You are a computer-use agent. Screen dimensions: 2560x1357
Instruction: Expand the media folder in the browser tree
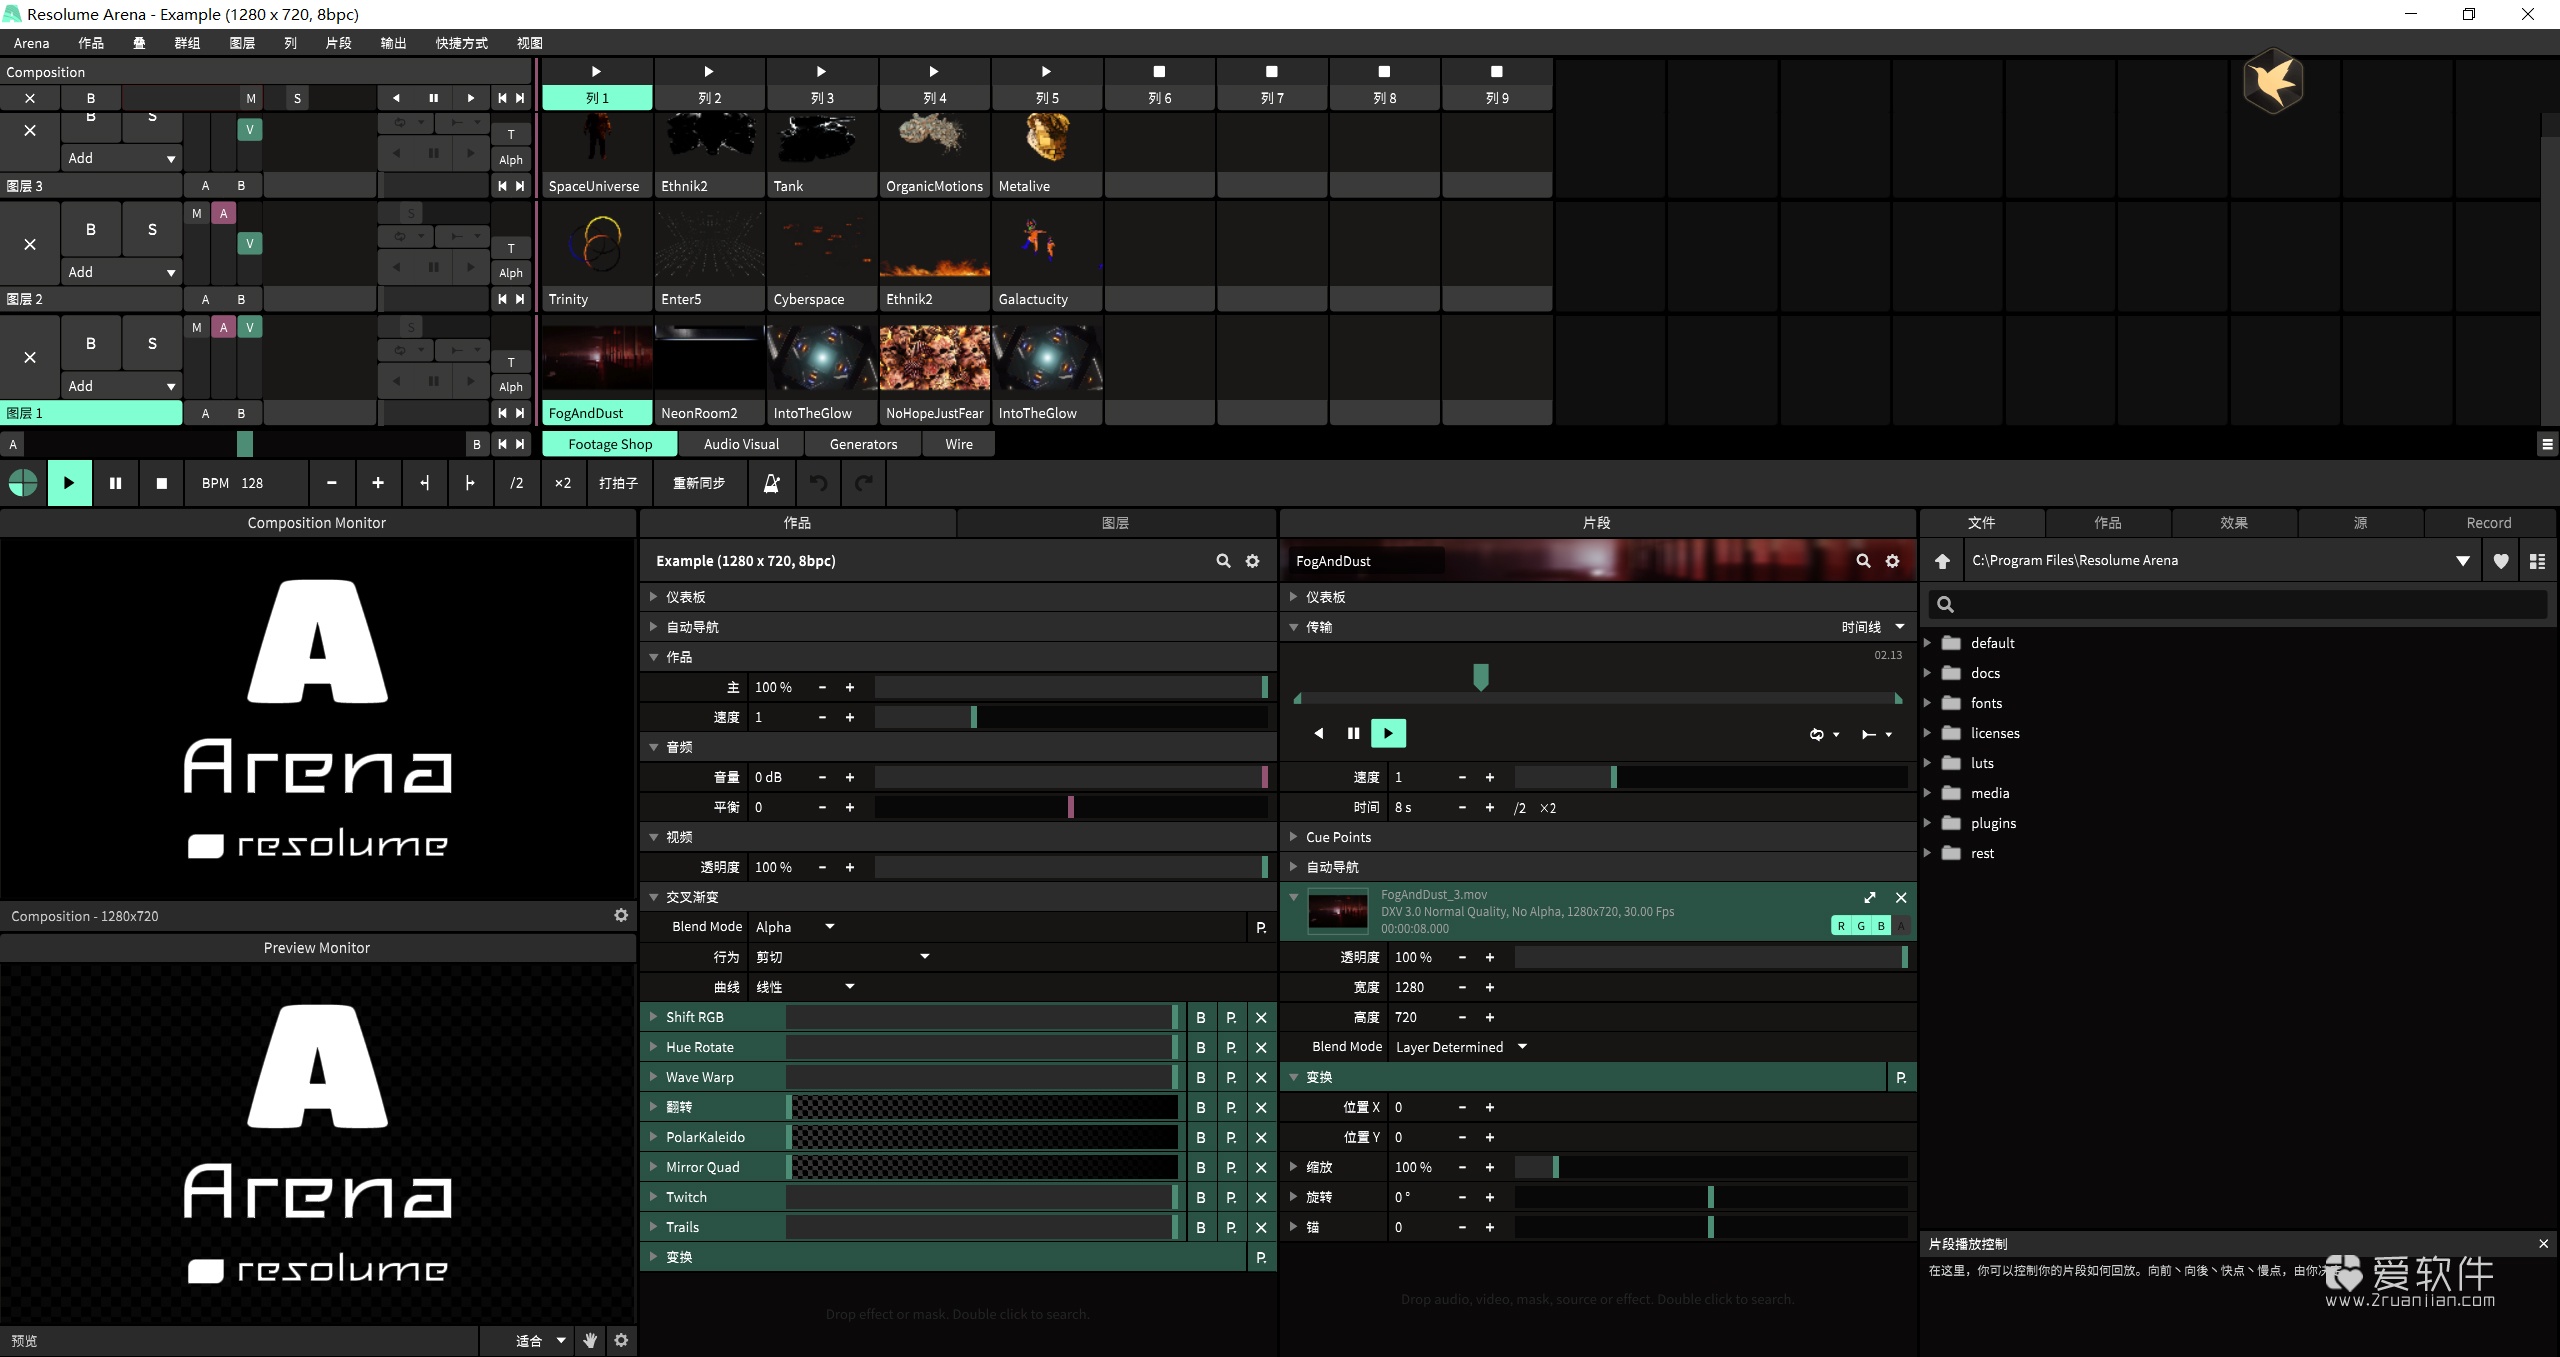click(1929, 793)
